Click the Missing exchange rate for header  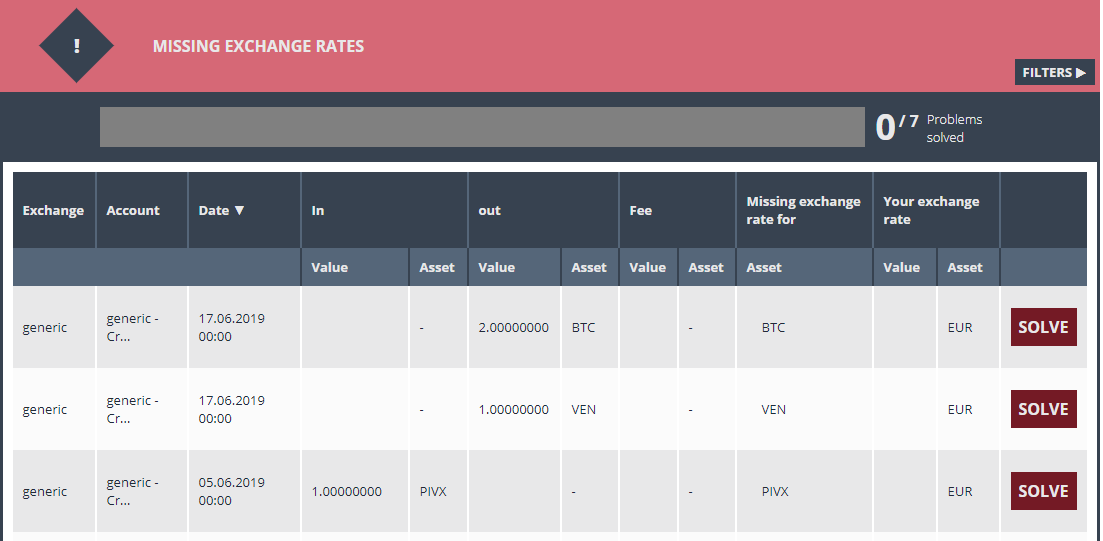804,210
